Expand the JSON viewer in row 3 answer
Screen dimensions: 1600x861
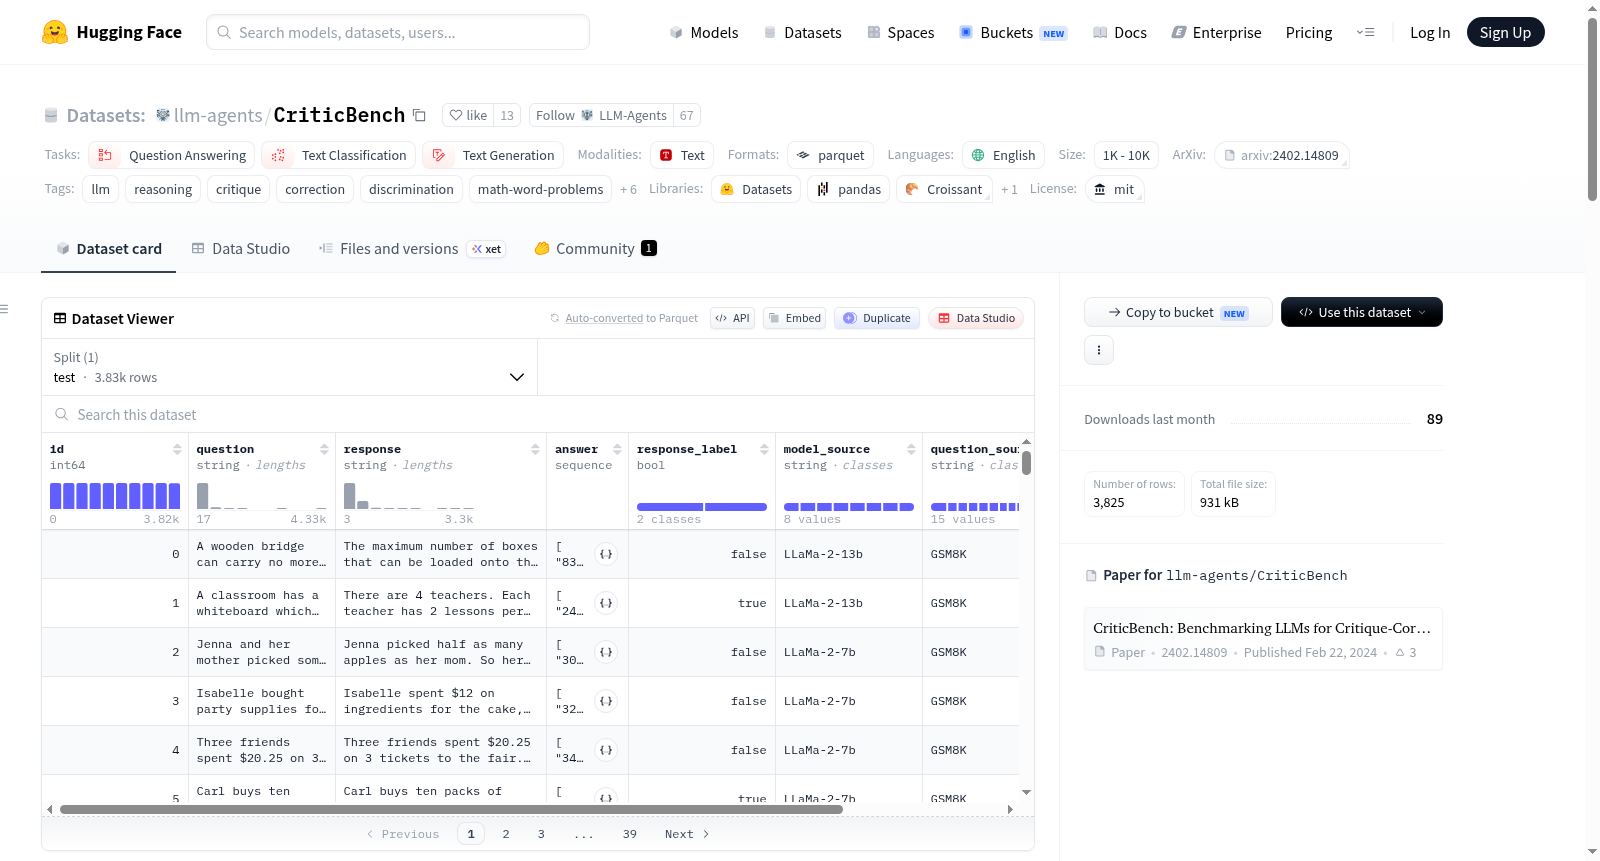(606, 701)
